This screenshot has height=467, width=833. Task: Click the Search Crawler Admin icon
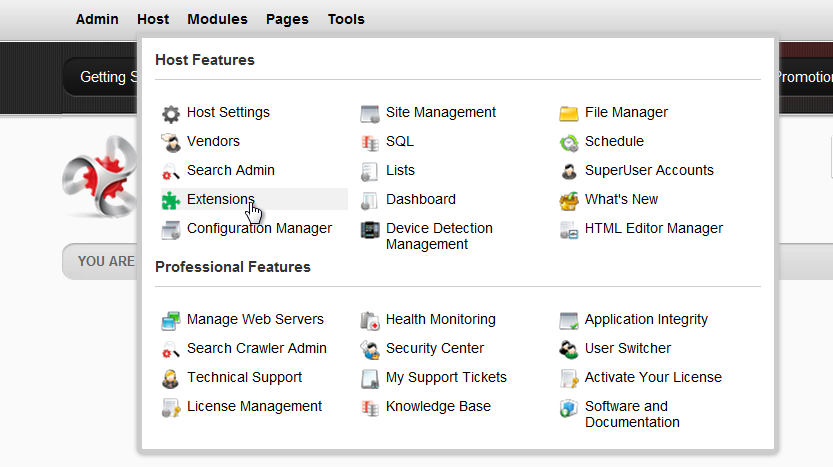tap(171, 350)
